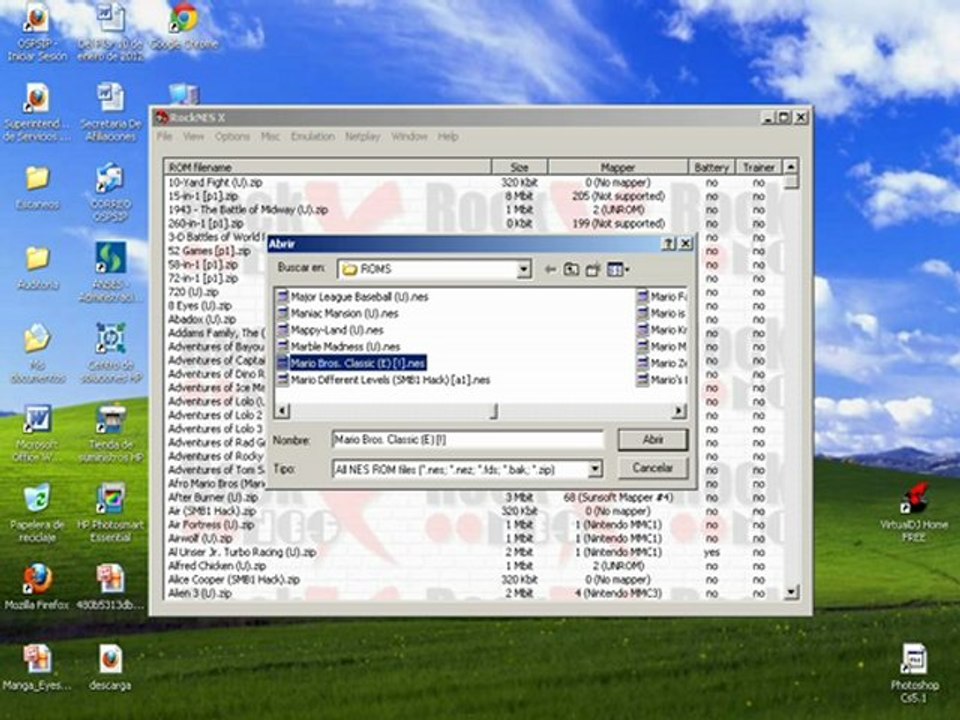Select Maniac Mansion (U).nes file

[x=337, y=313]
